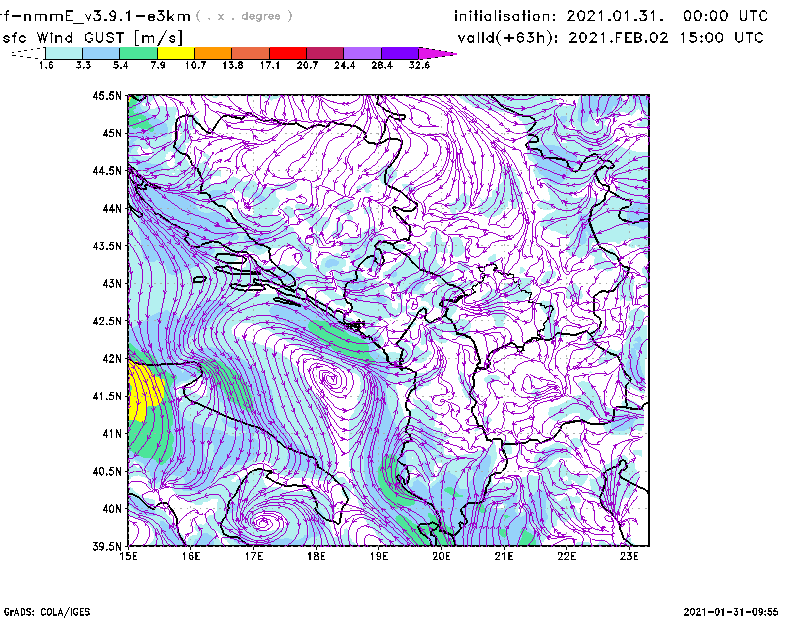
Task: Click the legend value '1.6'
Action: point(46,65)
